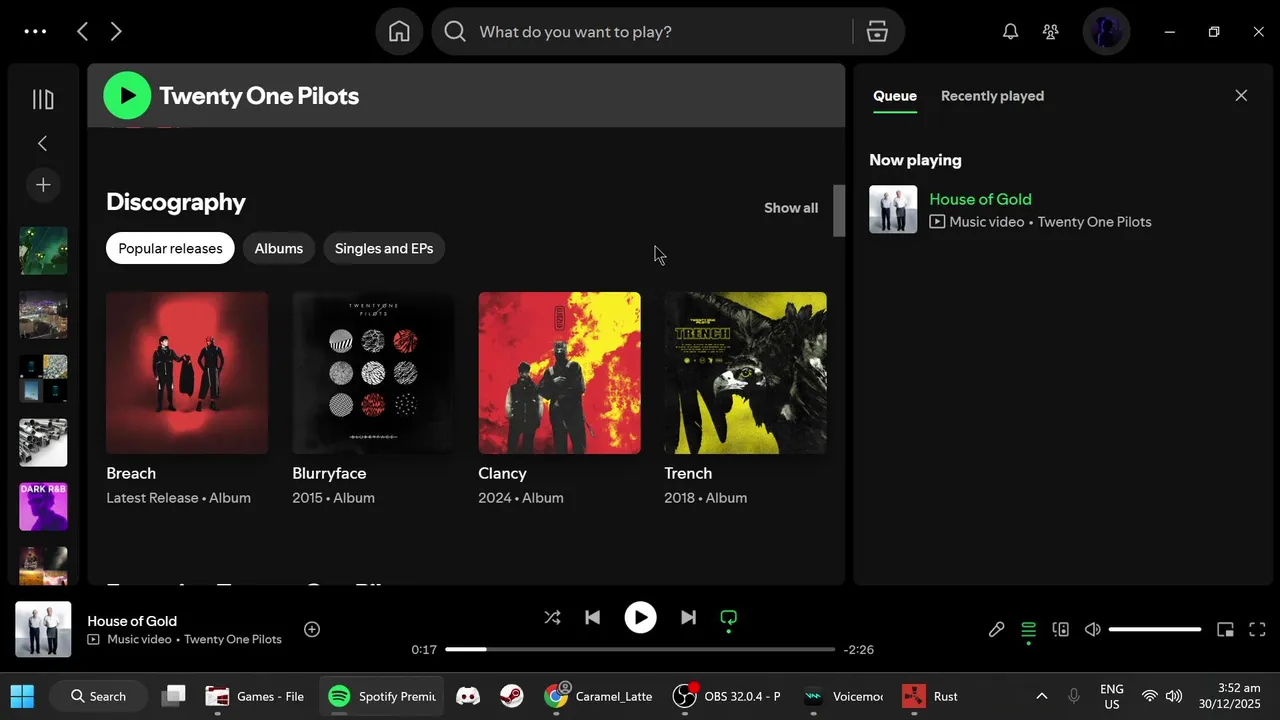Open queue House of Gold thumbnail
1280x720 pixels.
click(893, 210)
